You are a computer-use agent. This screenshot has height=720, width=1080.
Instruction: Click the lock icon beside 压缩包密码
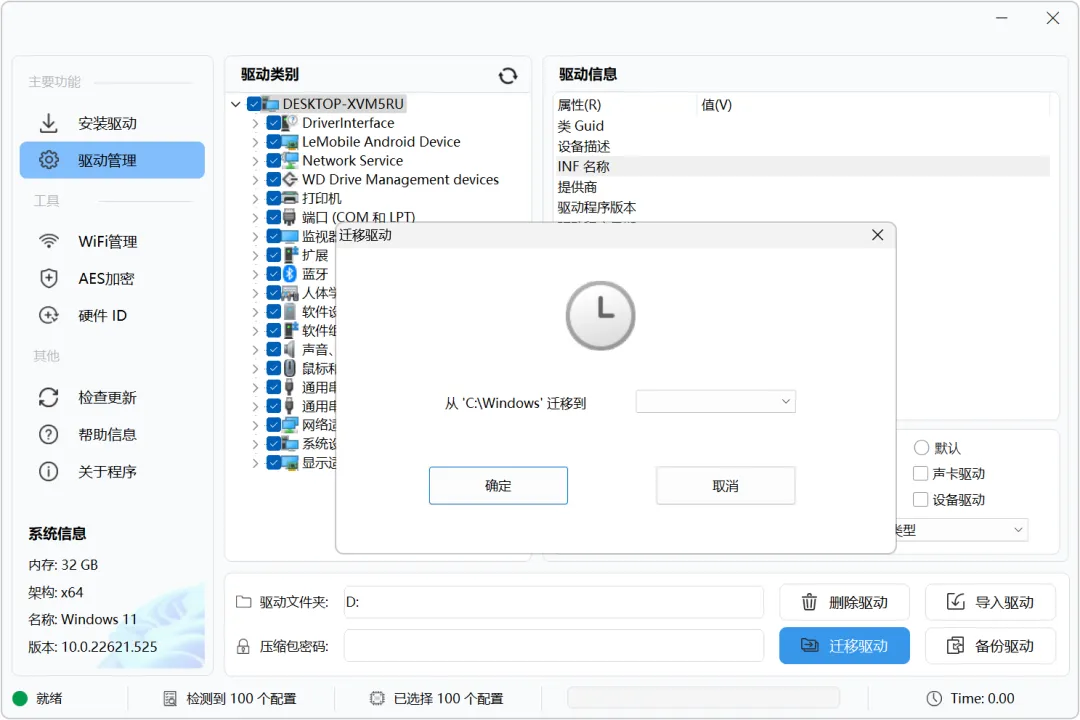[x=243, y=646]
